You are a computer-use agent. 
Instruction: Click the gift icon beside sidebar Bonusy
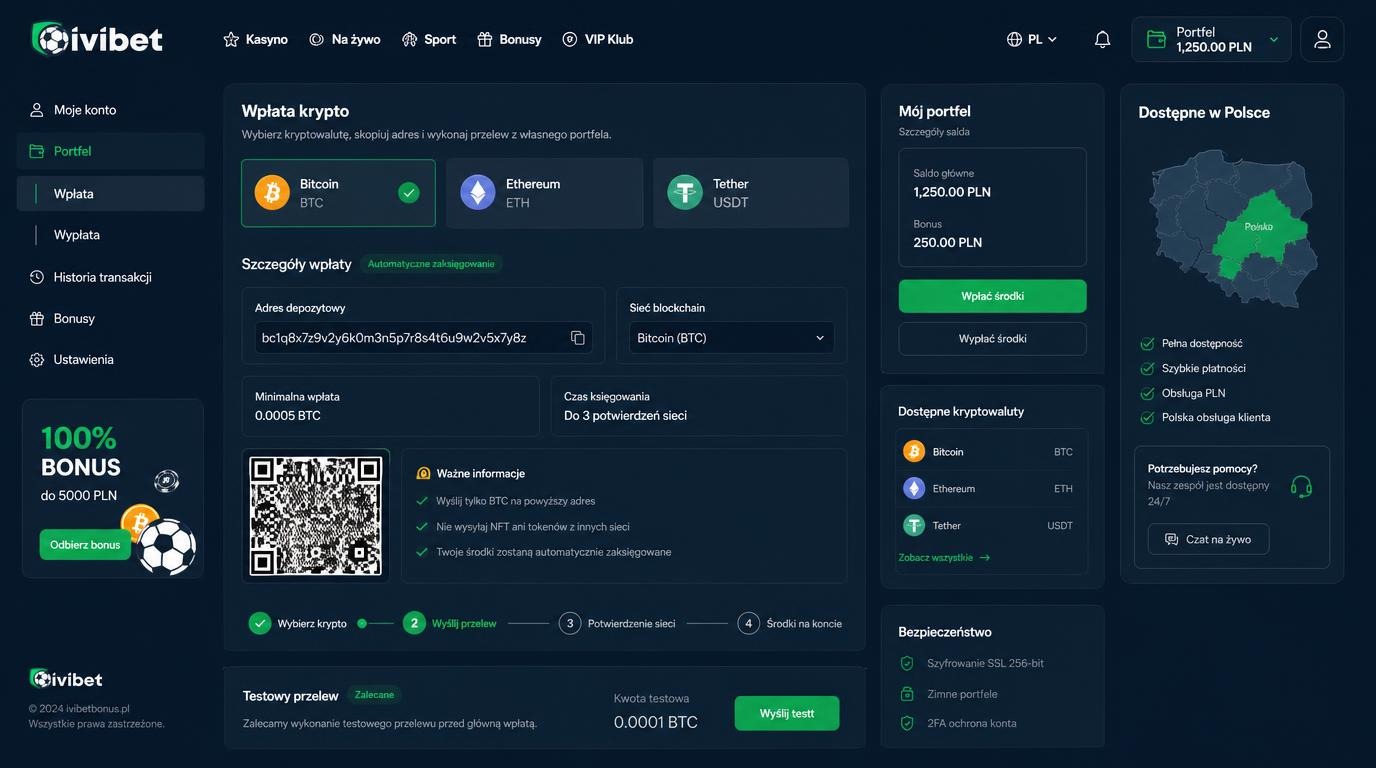[37, 318]
